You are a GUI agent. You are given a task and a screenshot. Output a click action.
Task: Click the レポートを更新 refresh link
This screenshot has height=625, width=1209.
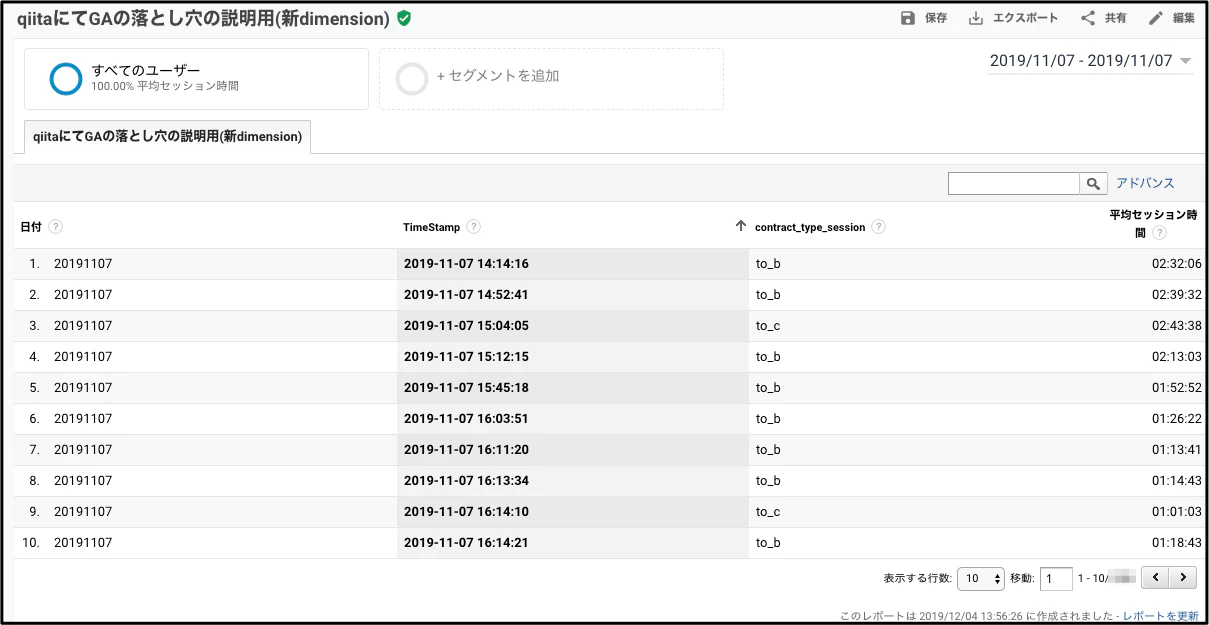[1160, 616]
